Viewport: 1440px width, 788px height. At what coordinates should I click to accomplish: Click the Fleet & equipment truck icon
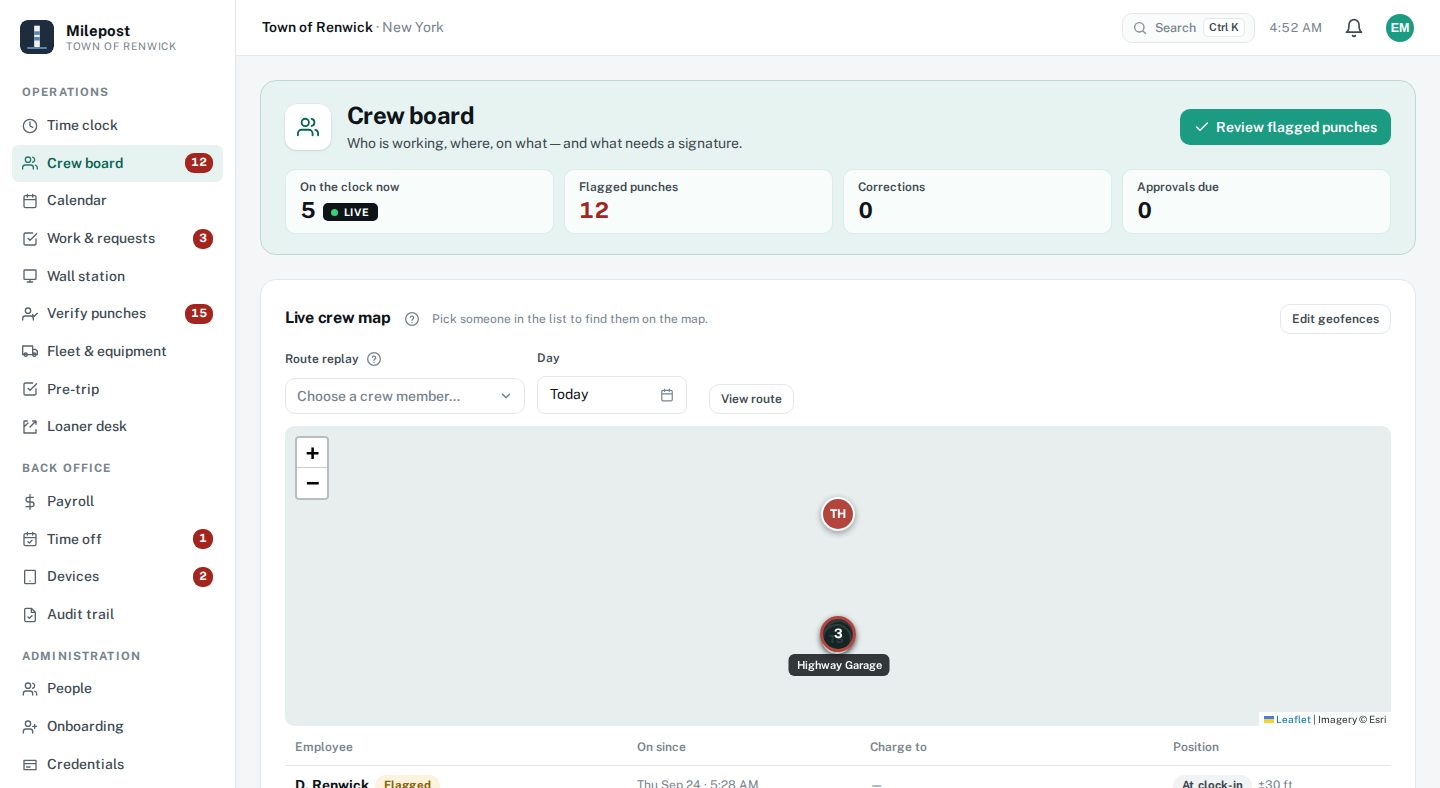tap(30, 351)
